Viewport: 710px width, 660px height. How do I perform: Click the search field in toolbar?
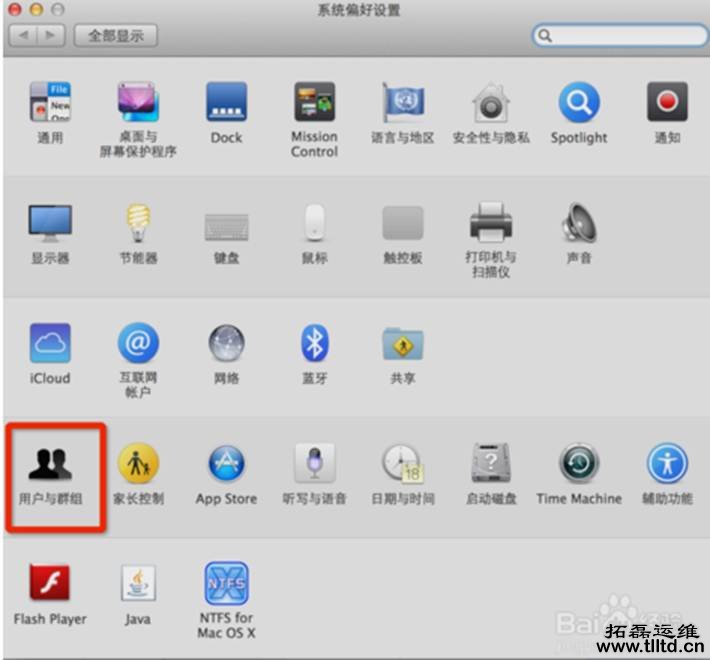click(620, 35)
